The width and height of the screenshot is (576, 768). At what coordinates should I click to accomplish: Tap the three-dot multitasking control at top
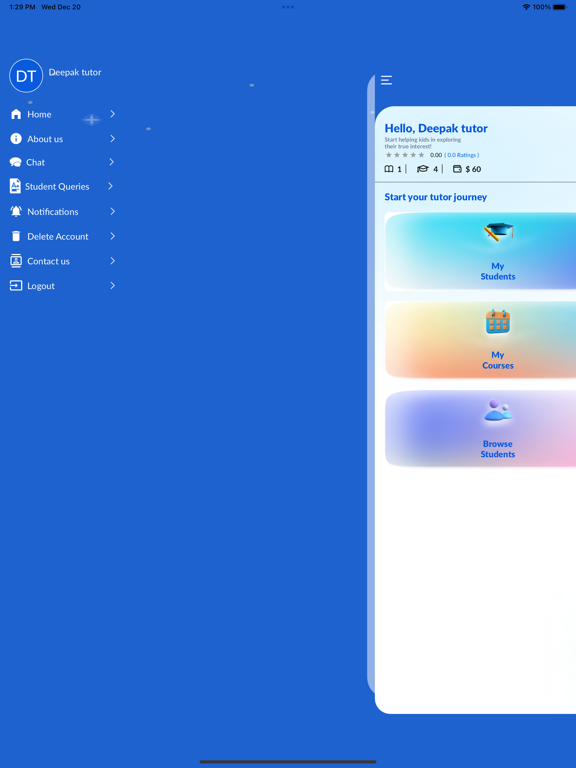(x=288, y=7)
